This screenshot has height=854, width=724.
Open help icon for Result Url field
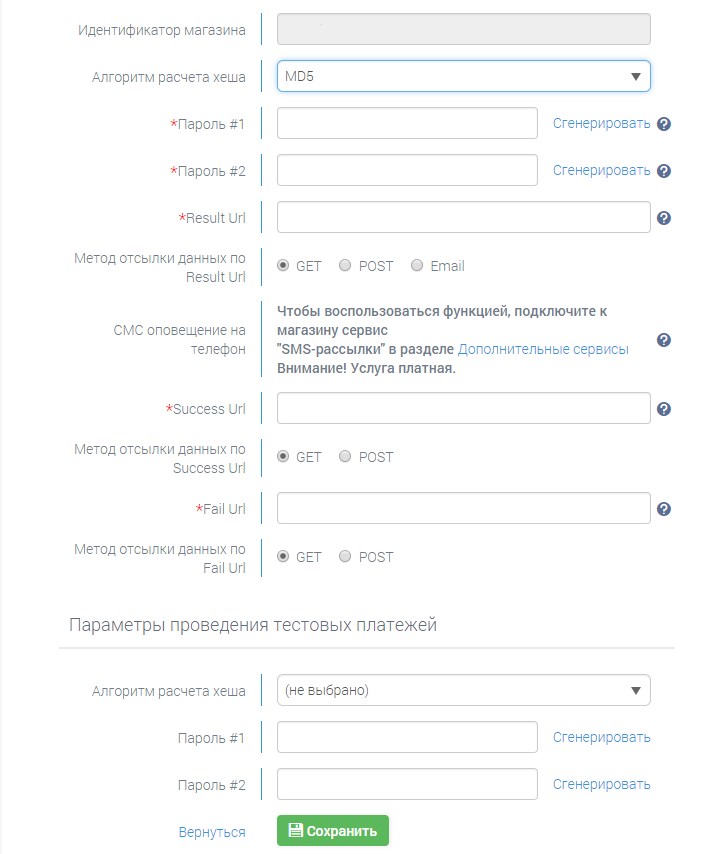(x=664, y=218)
